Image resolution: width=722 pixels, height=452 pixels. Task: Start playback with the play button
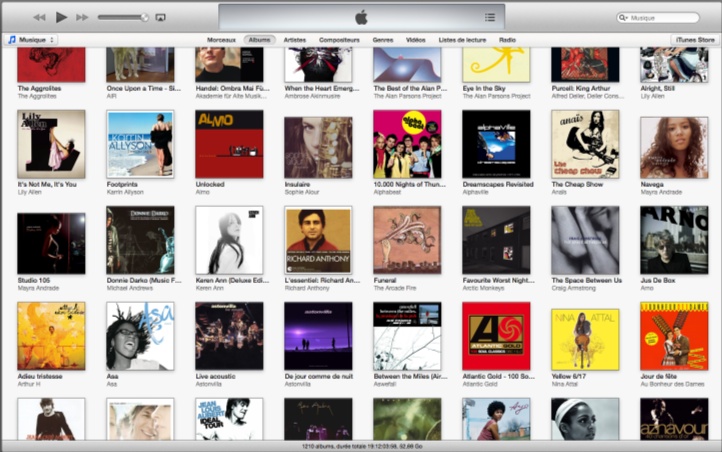pyautogui.click(x=61, y=17)
